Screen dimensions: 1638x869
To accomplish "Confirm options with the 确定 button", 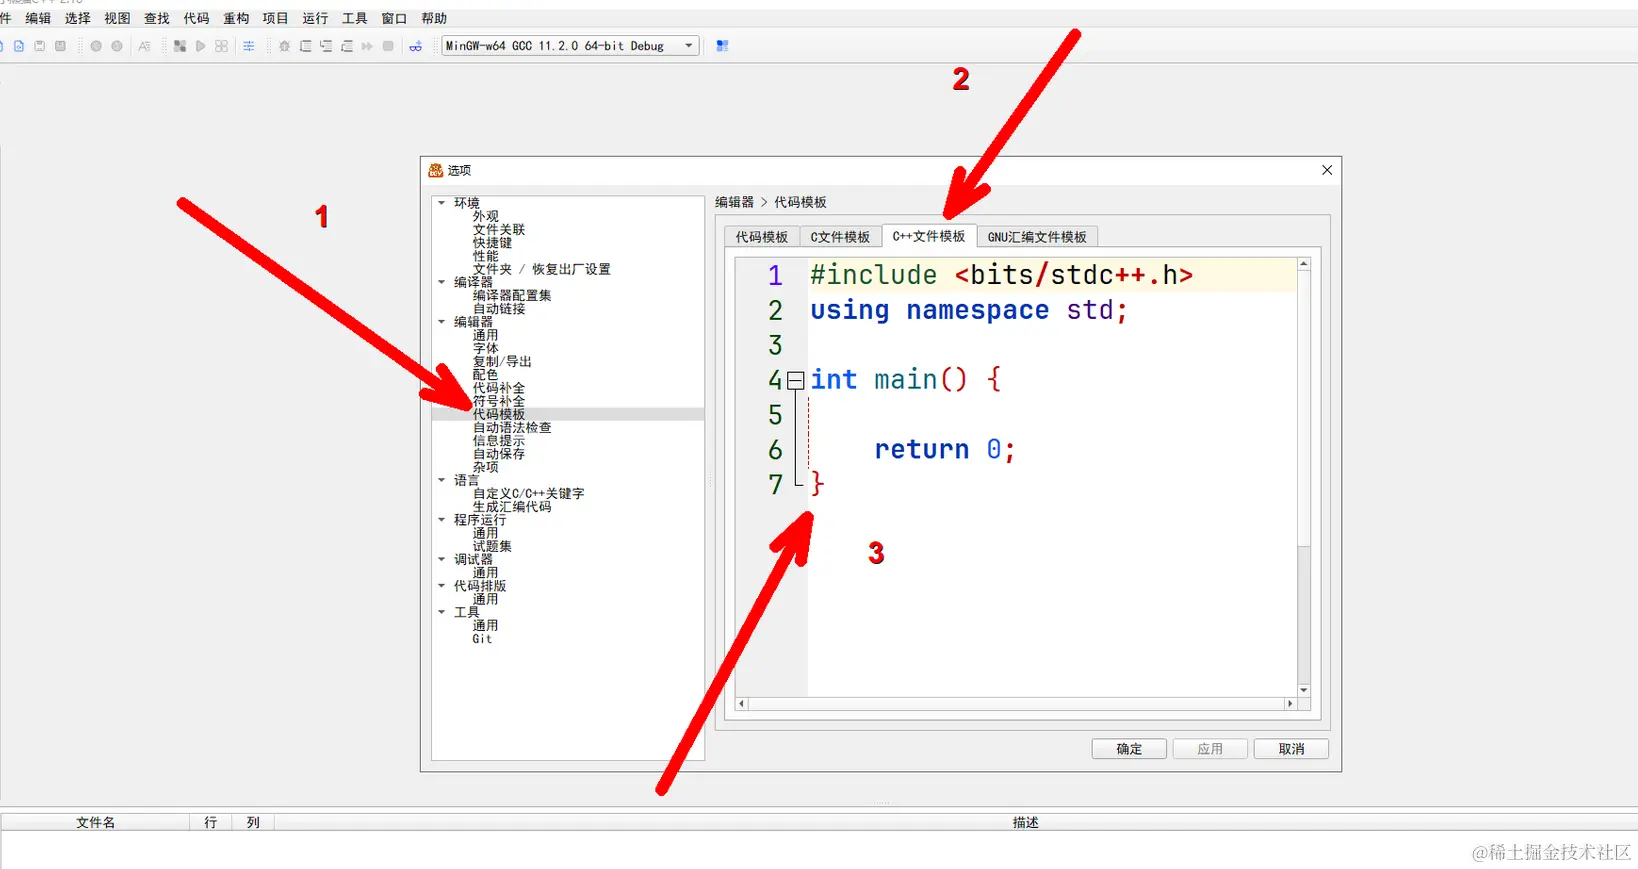I will point(1129,749).
